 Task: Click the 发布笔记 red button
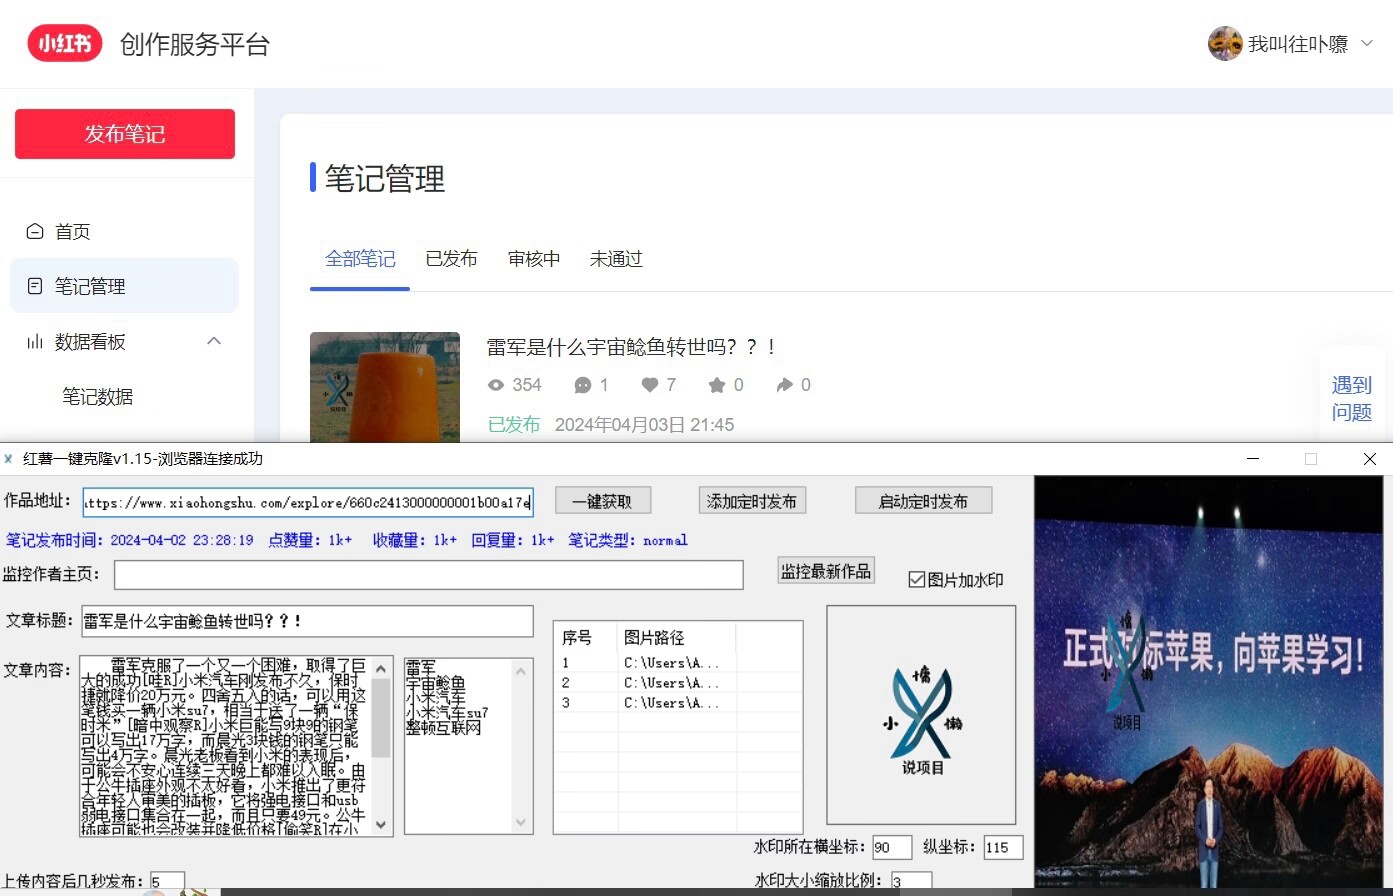pos(125,134)
